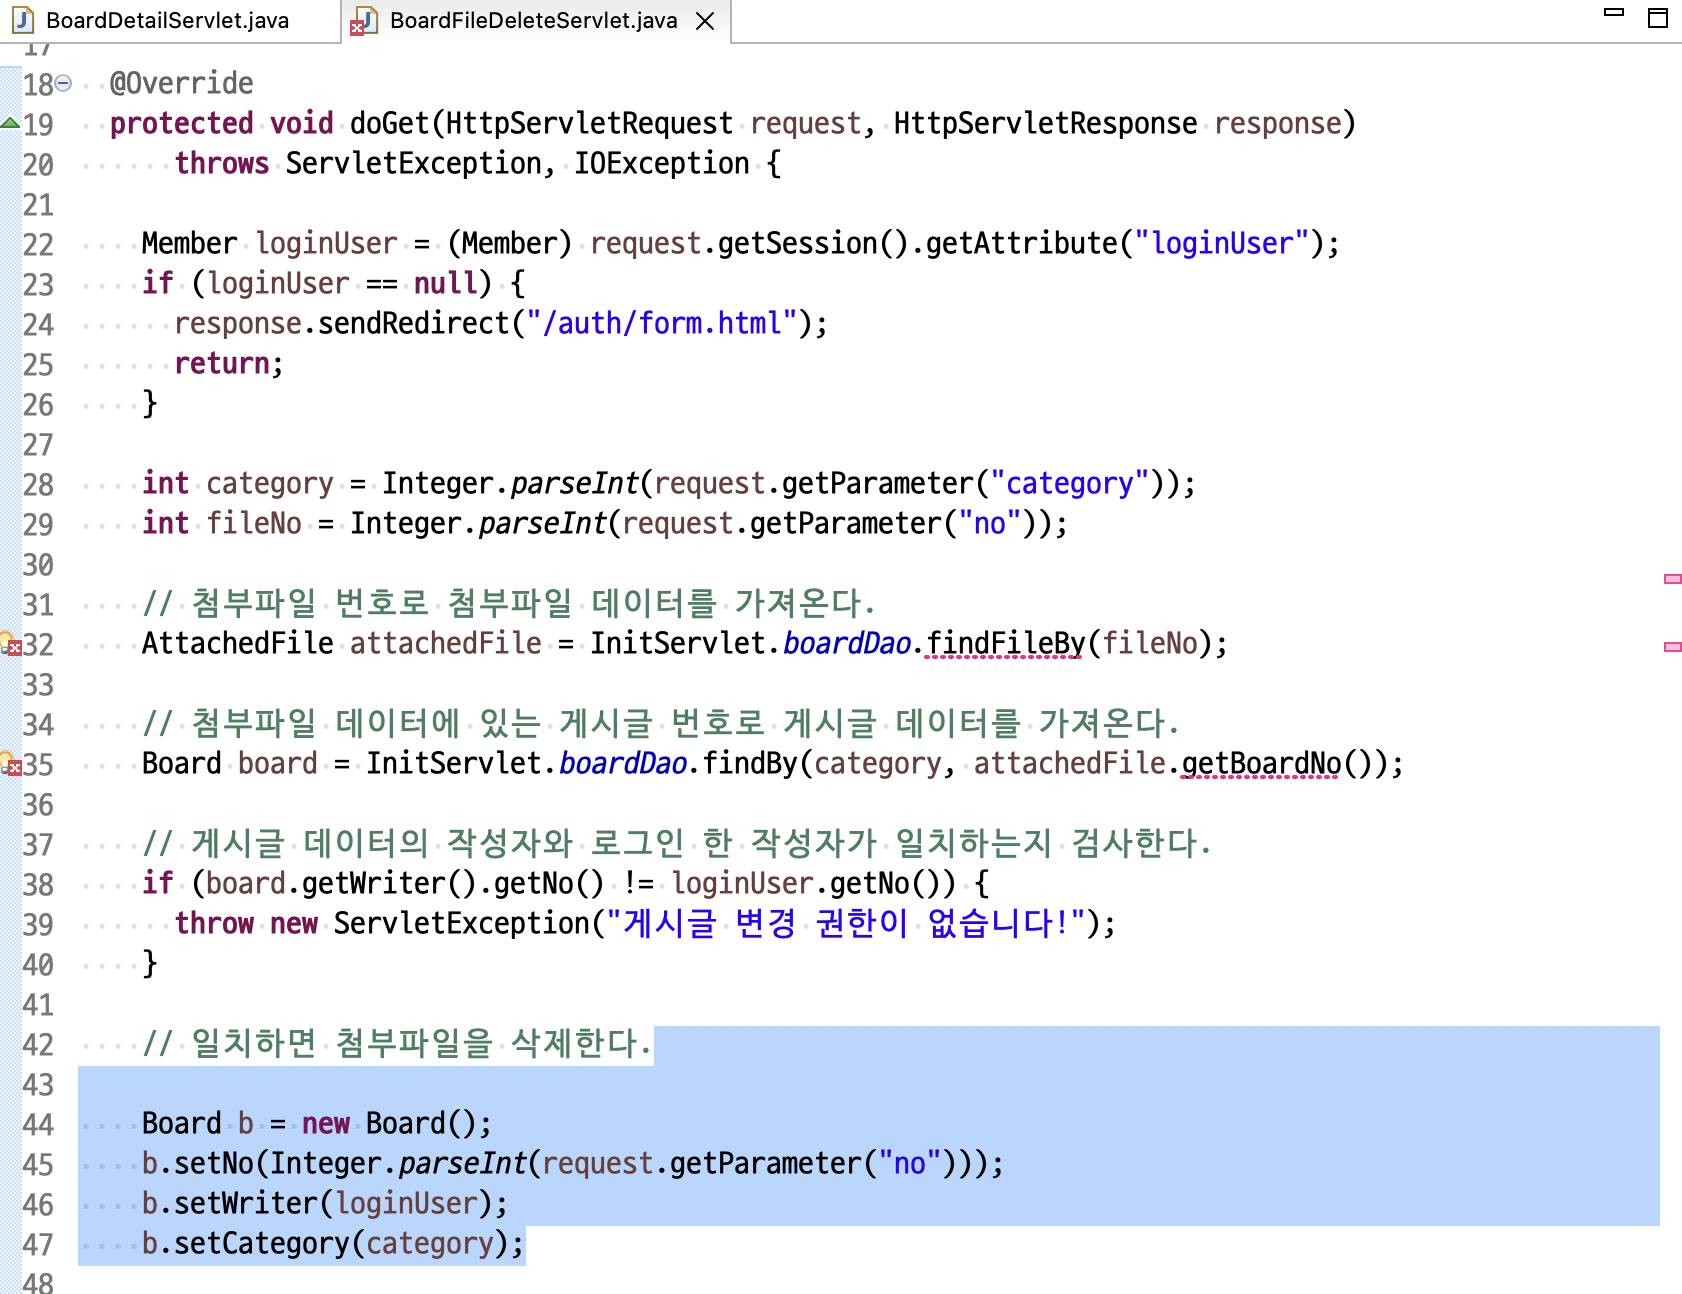
Task: Maximize the editor pane
Action: [1658, 18]
